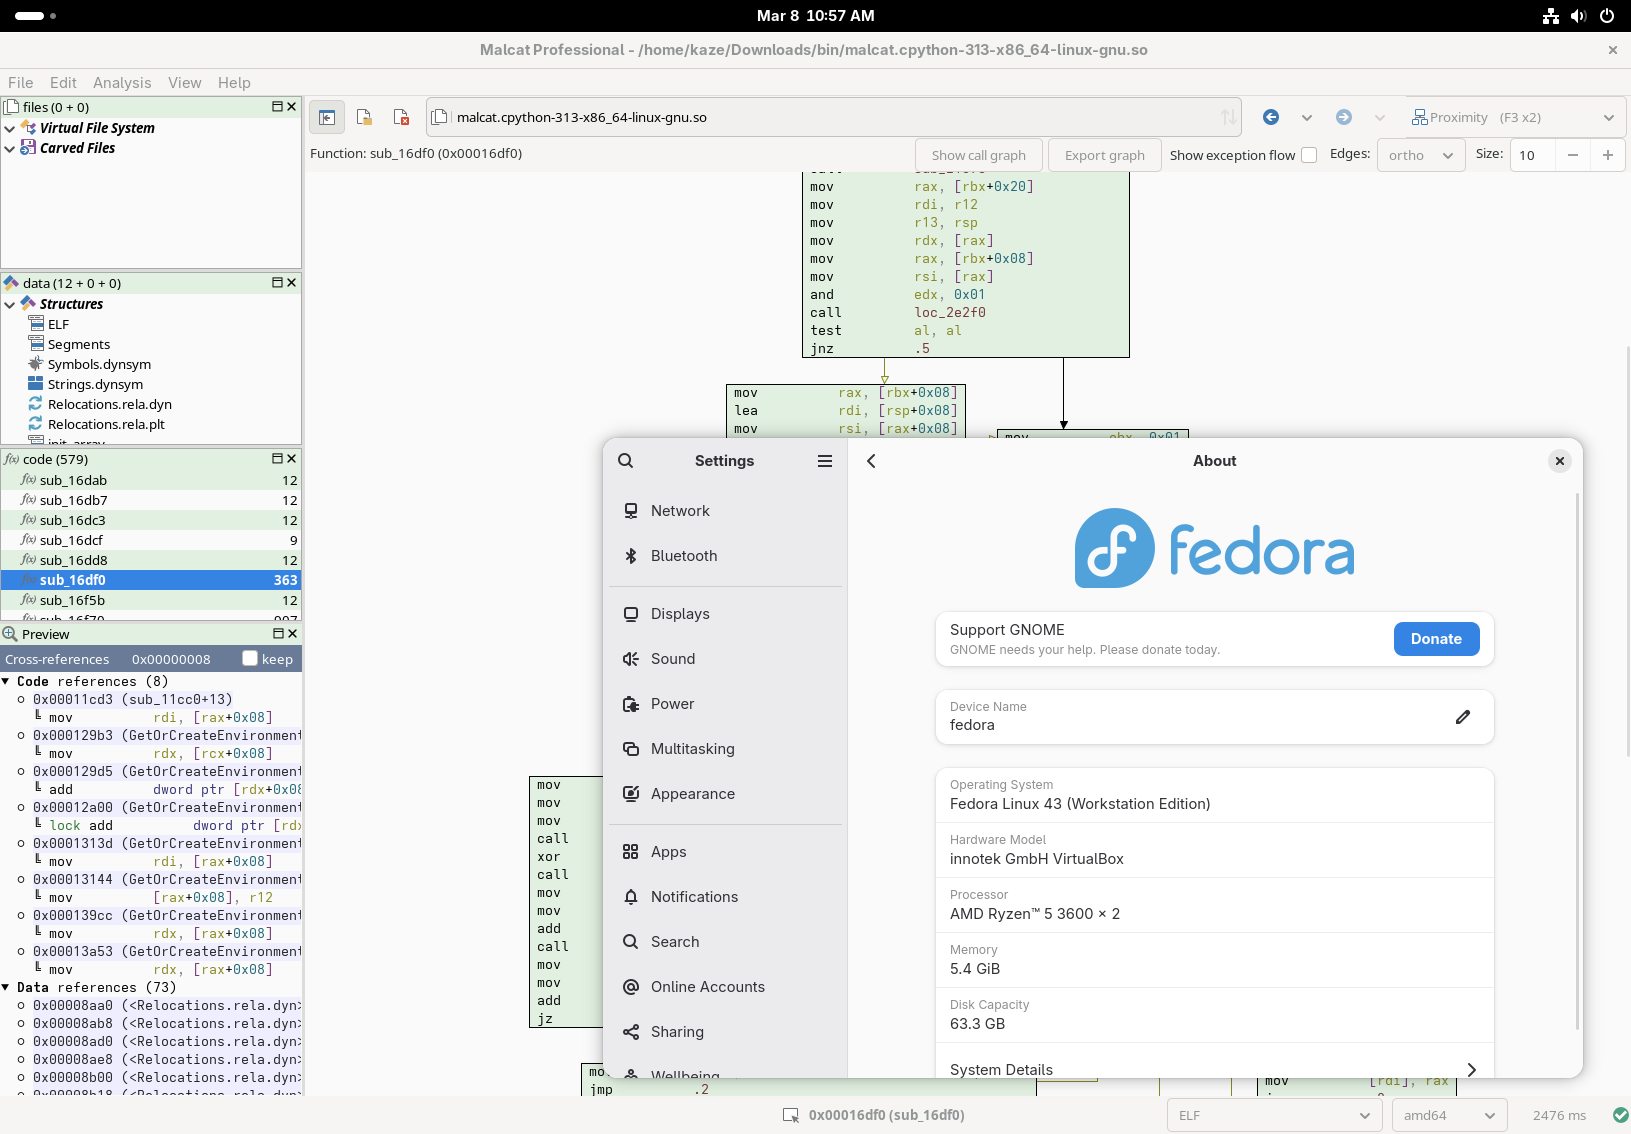Select the Proximity graph mode icon
This screenshot has width=1631, height=1134.
coord(1421,117)
